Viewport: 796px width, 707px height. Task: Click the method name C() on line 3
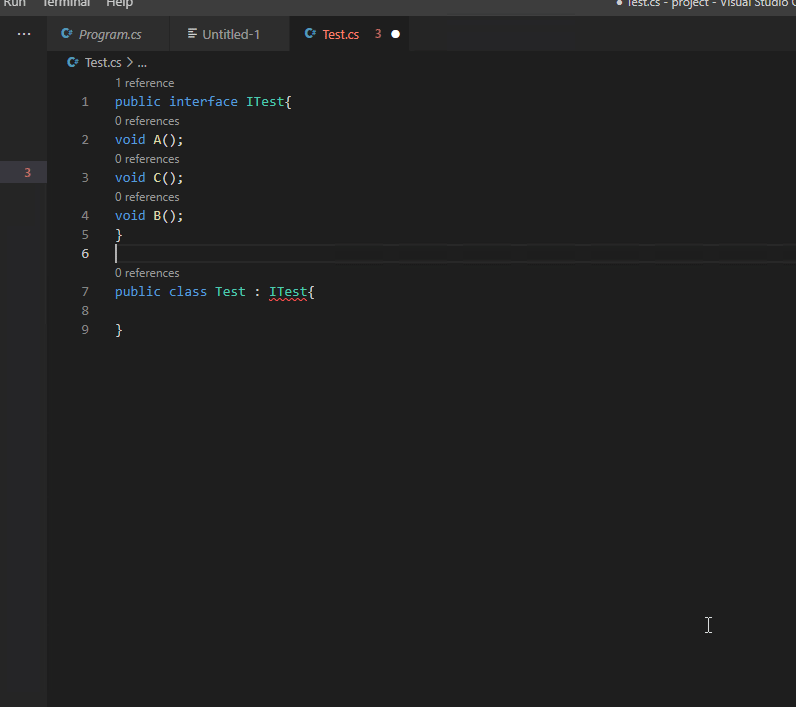tap(157, 178)
